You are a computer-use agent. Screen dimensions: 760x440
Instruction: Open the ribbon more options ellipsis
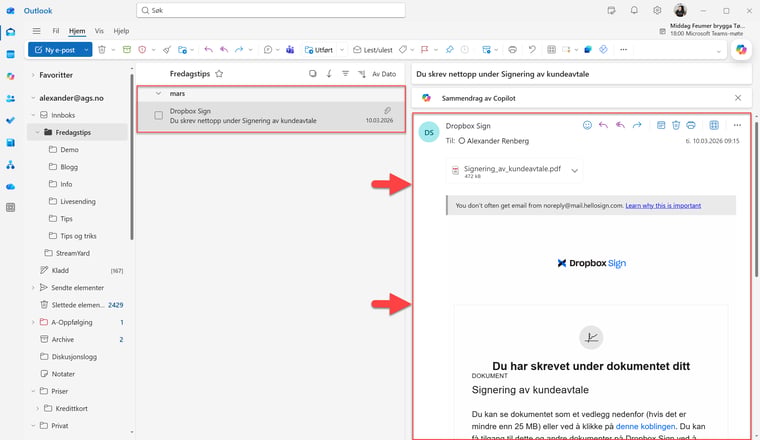click(623, 49)
